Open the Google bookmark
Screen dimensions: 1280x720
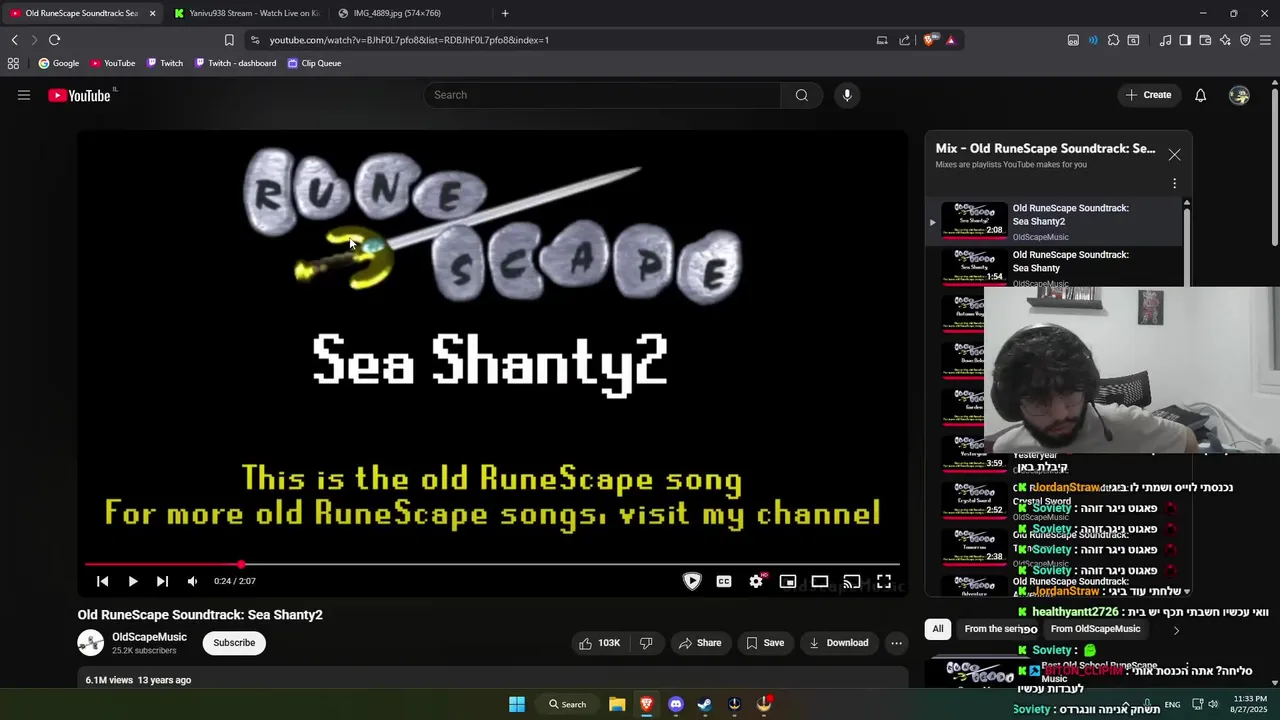(x=58, y=63)
